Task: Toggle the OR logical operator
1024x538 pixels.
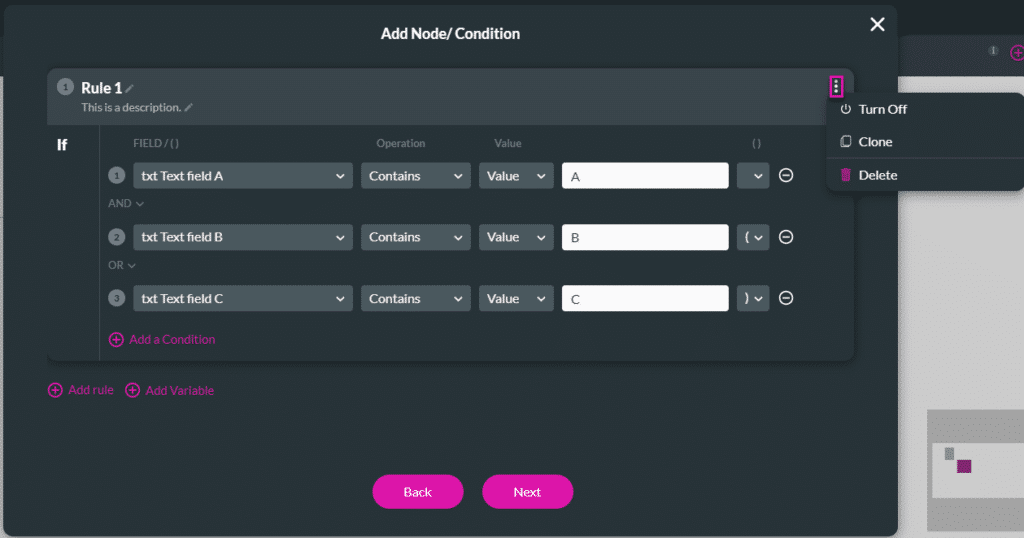Action: (123, 265)
